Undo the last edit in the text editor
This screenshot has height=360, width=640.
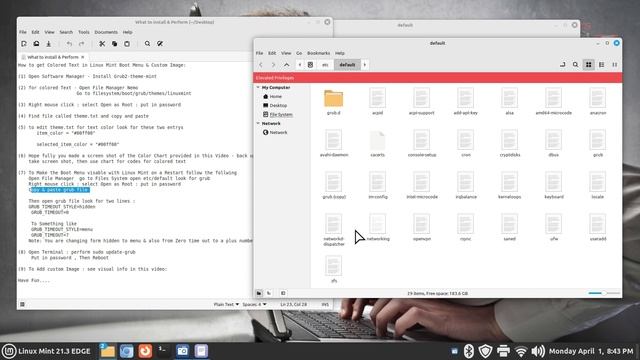tap(69, 44)
